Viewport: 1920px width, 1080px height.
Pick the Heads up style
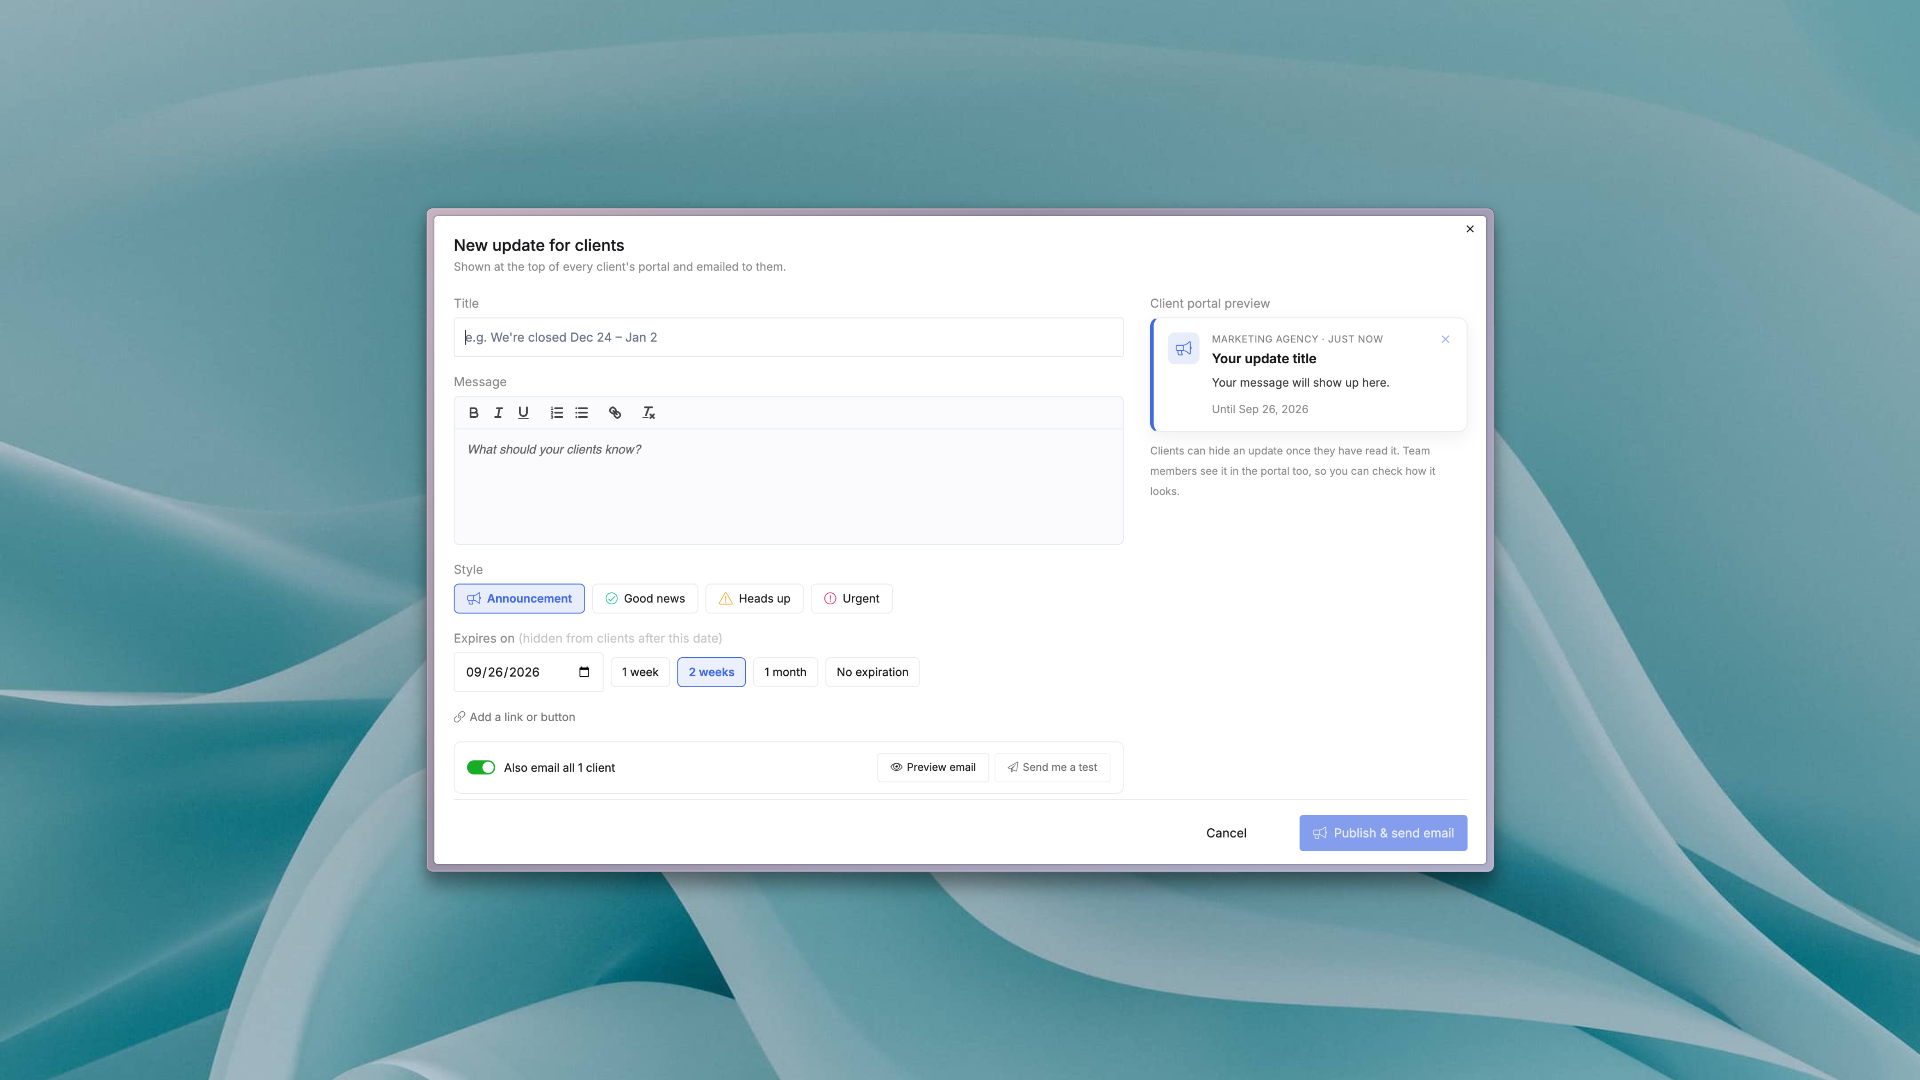tap(755, 599)
